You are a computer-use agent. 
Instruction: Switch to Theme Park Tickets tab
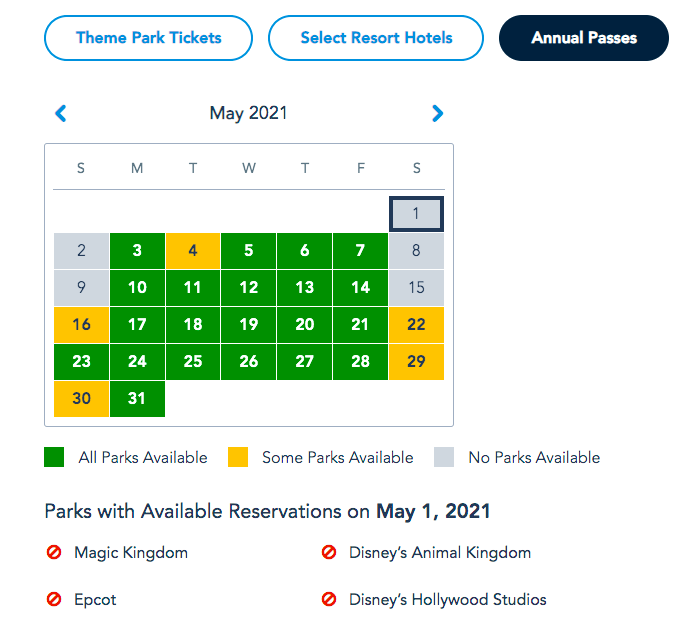pyautogui.click(x=148, y=38)
